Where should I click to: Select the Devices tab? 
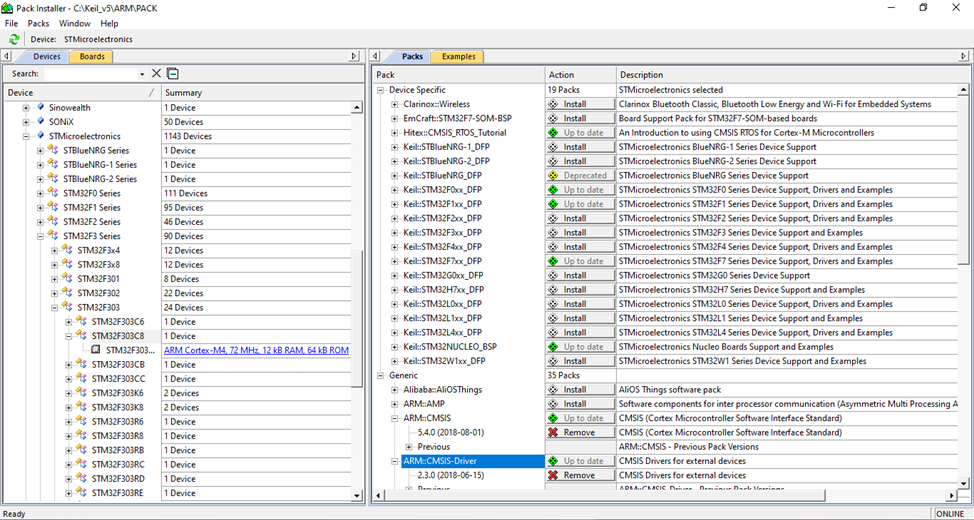click(47, 57)
